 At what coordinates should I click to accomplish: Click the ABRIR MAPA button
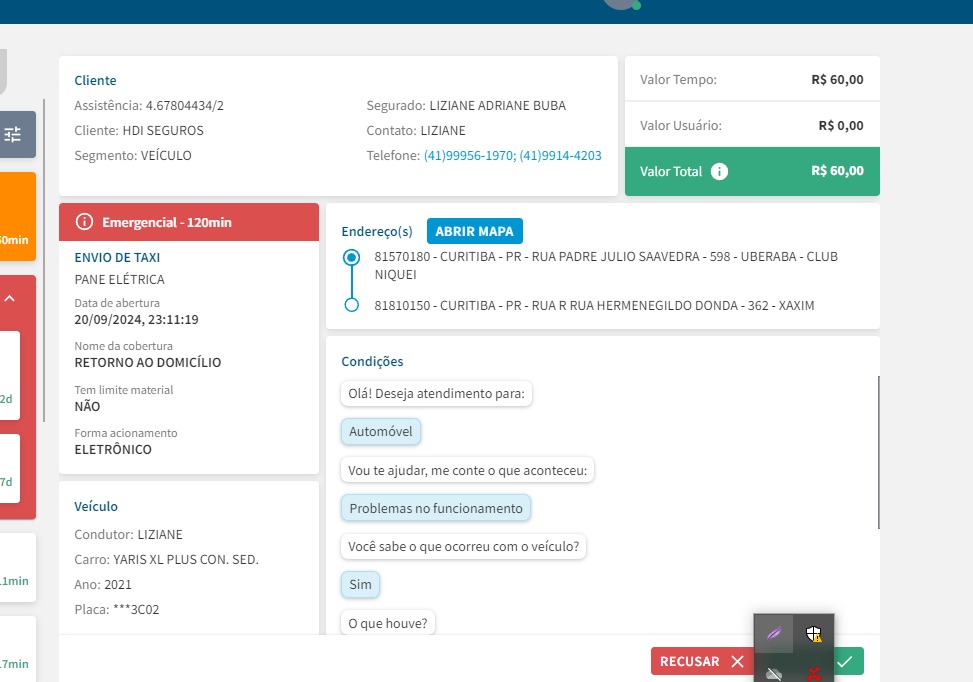[475, 231]
